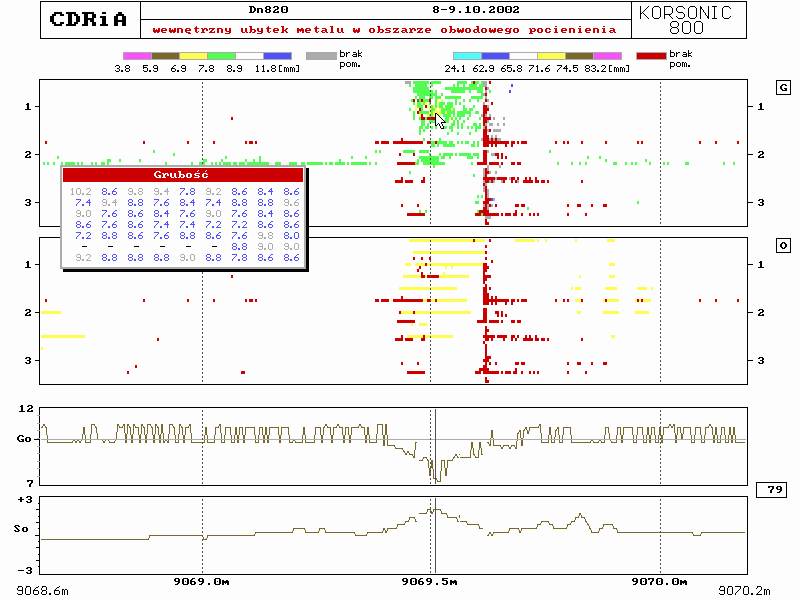The image size is (800, 600).
Task: Select the G panel marker box
Action: (783, 87)
